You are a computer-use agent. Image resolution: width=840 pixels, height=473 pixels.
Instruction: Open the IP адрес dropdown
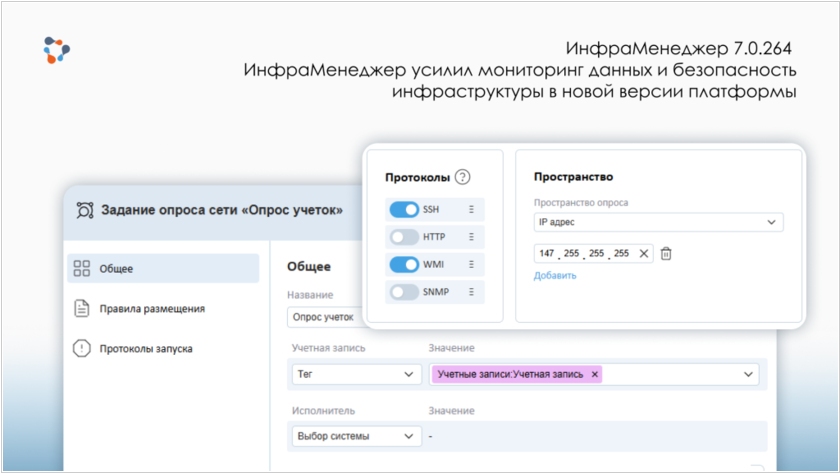(x=658, y=222)
